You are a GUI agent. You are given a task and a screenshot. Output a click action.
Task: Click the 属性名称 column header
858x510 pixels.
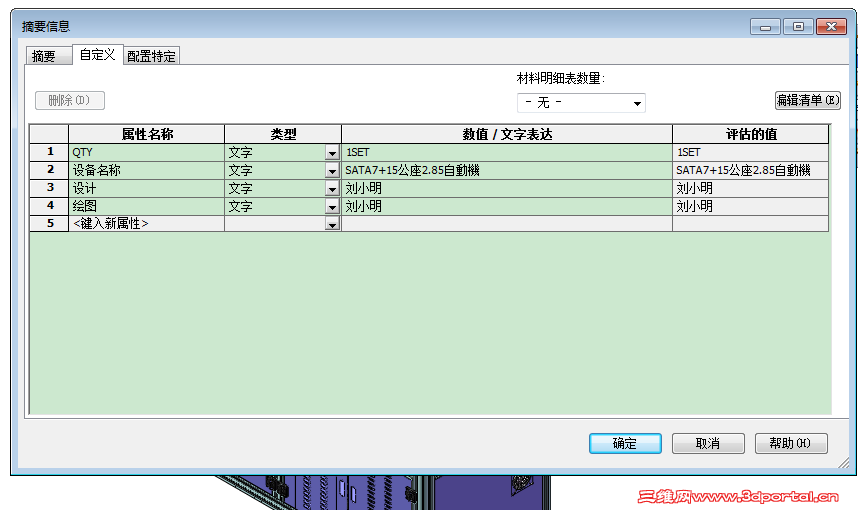(147, 135)
